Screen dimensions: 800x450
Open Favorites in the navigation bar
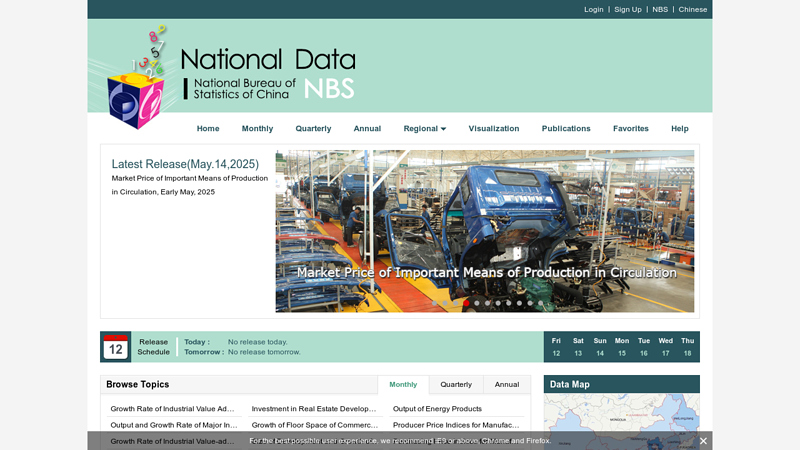(x=631, y=129)
